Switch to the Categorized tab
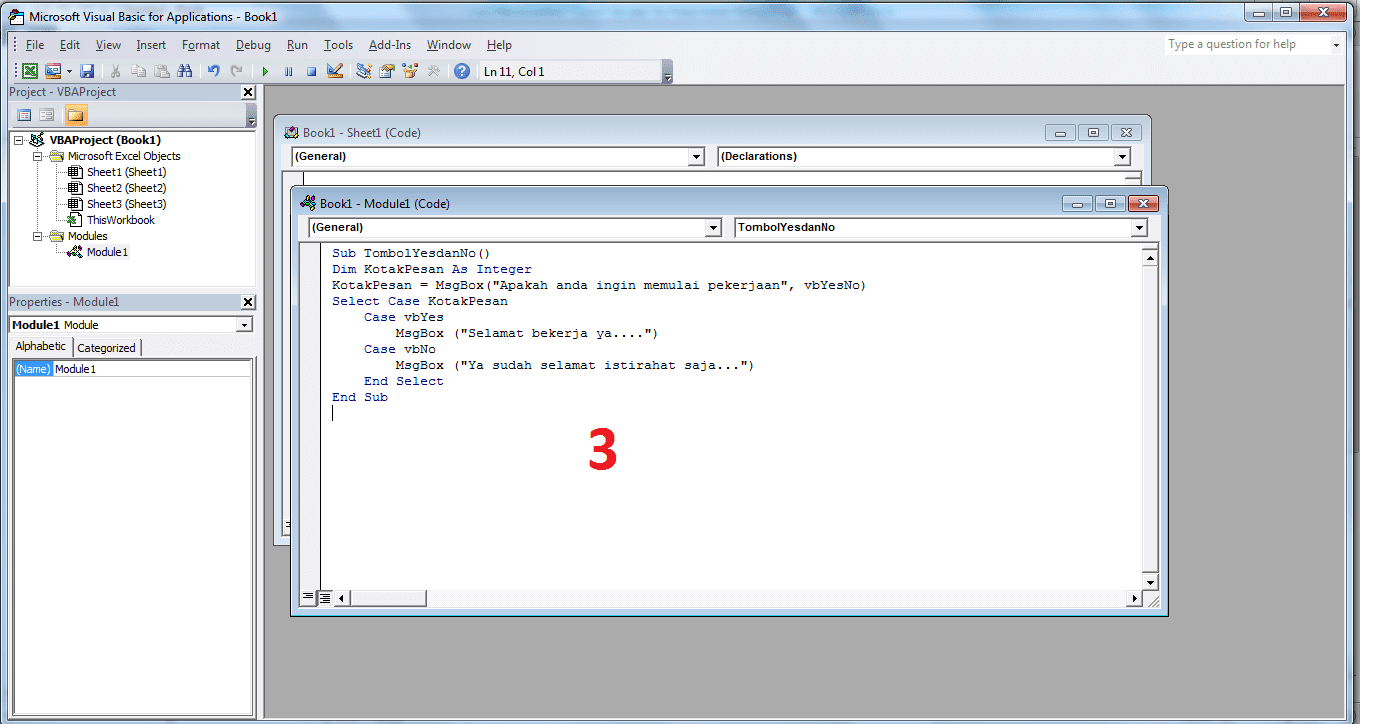 click(106, 348)
